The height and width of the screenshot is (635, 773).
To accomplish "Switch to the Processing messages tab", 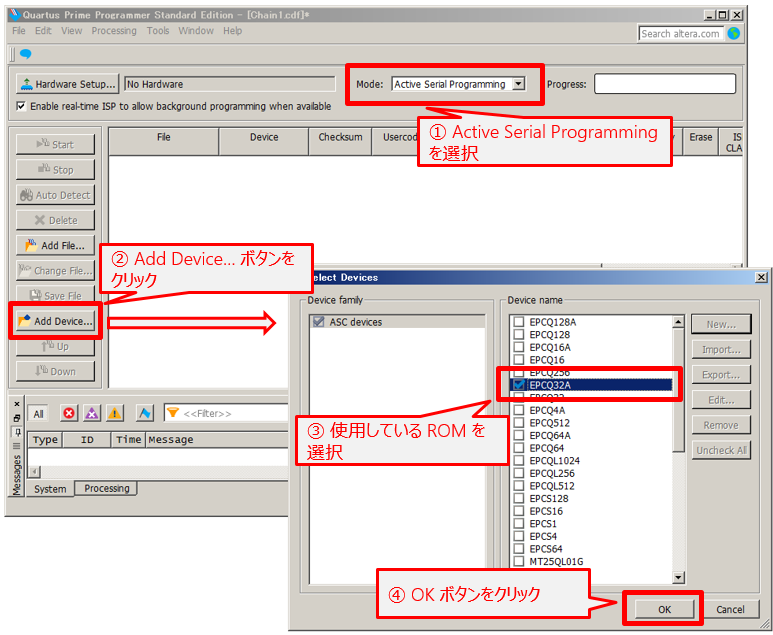I will (107, 488).
